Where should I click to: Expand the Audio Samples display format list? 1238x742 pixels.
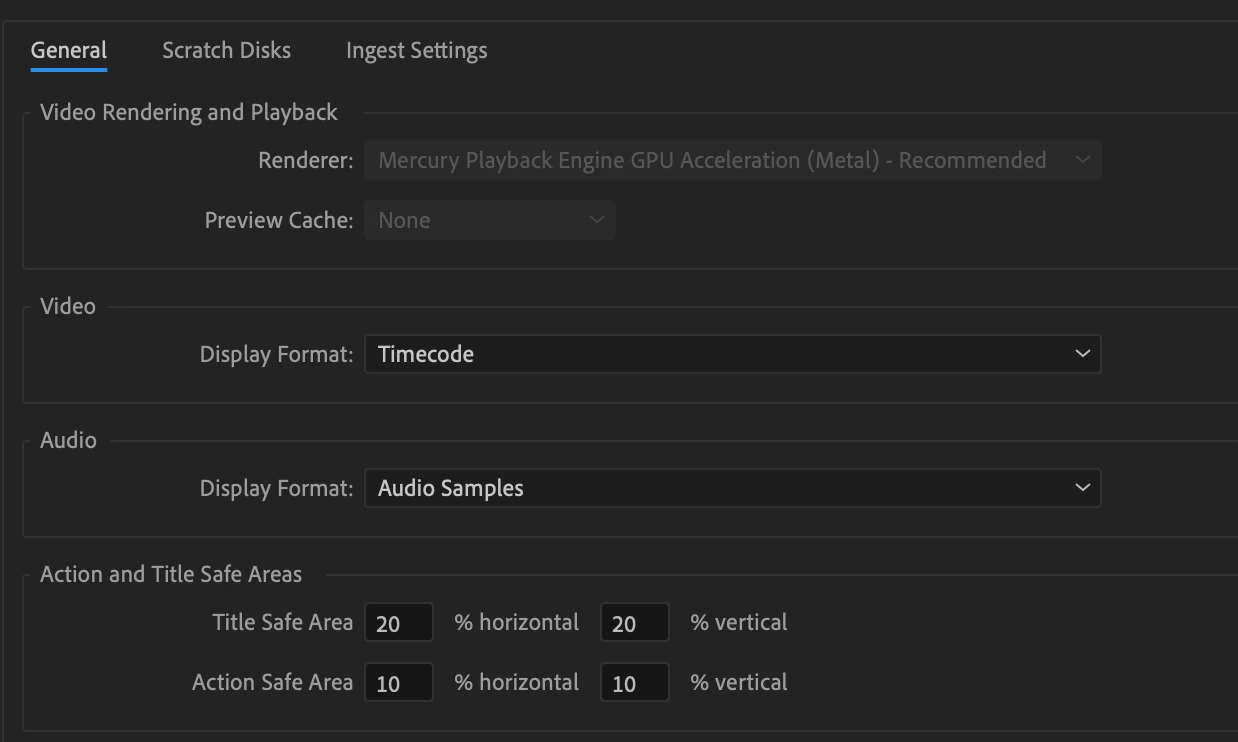pos(733,488)
